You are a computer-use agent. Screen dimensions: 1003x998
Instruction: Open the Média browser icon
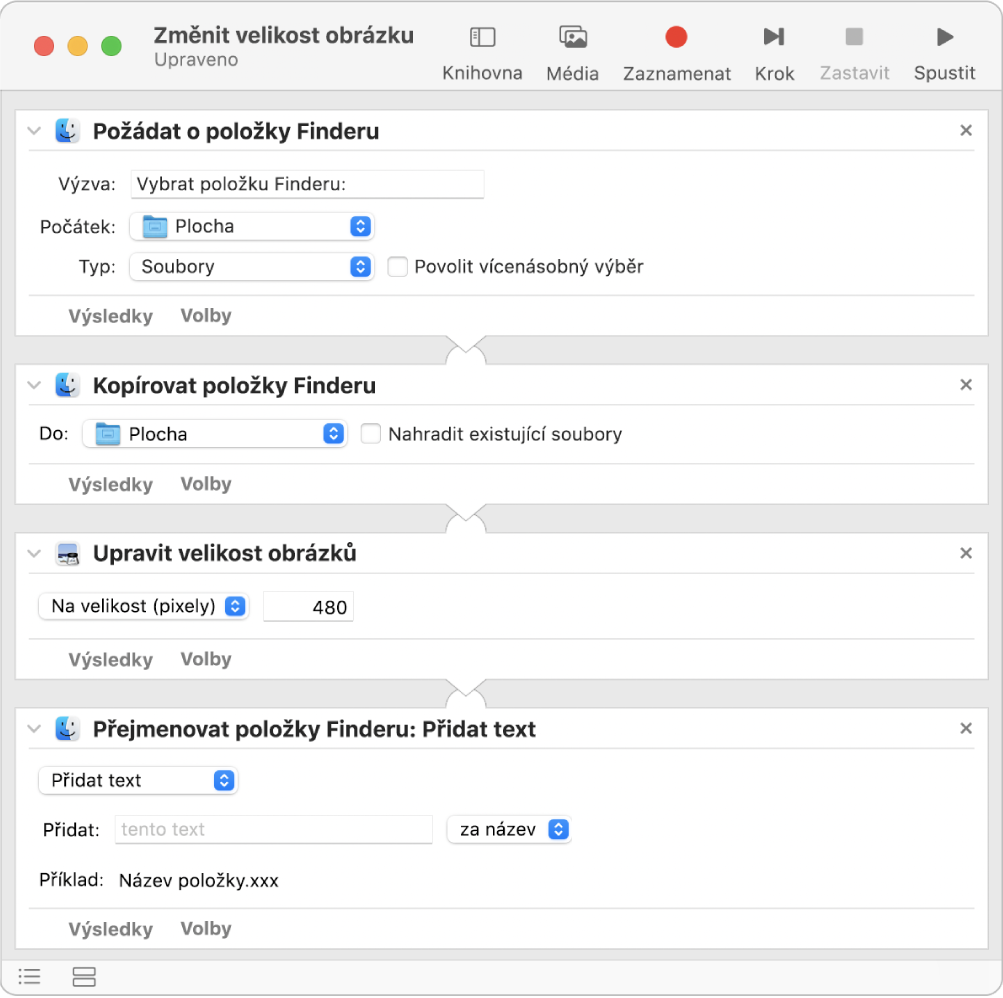tap(573, 38)
